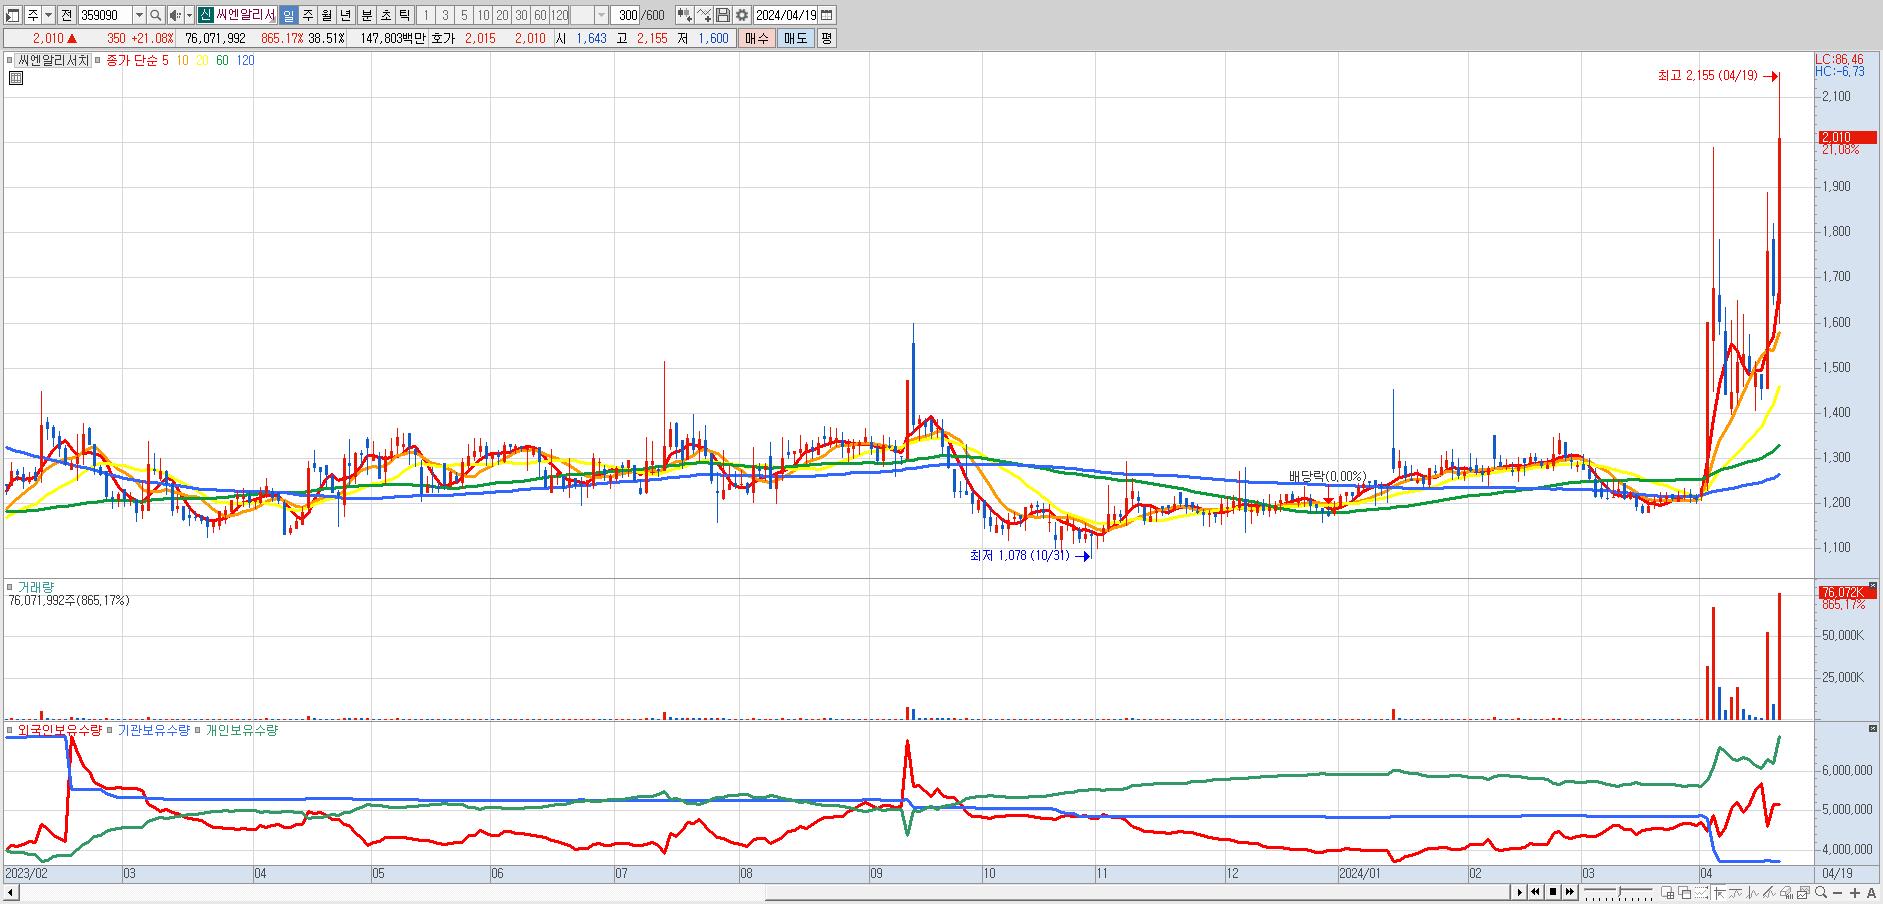Click the 기관보유수량 legend label
Screen dimensions: 1883x904
tap(153, 730)
